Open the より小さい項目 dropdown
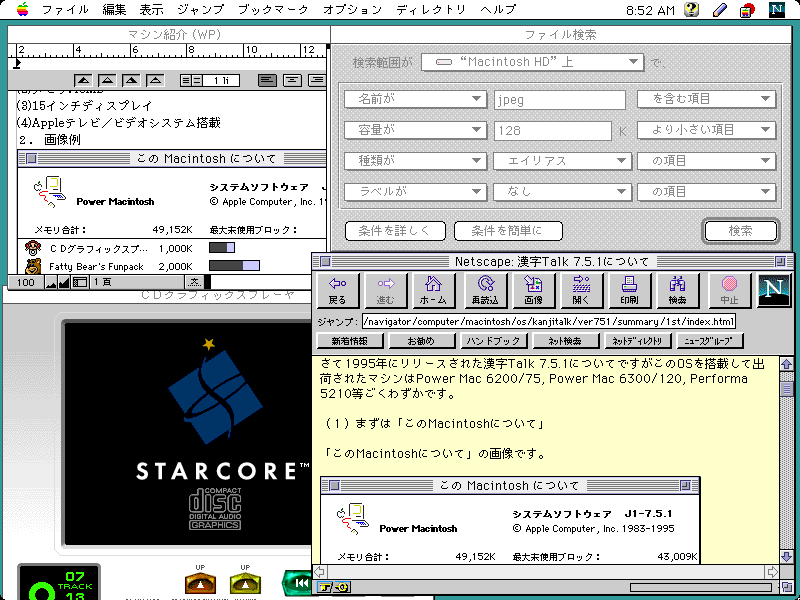800x600 pixels. coord(707,130)
